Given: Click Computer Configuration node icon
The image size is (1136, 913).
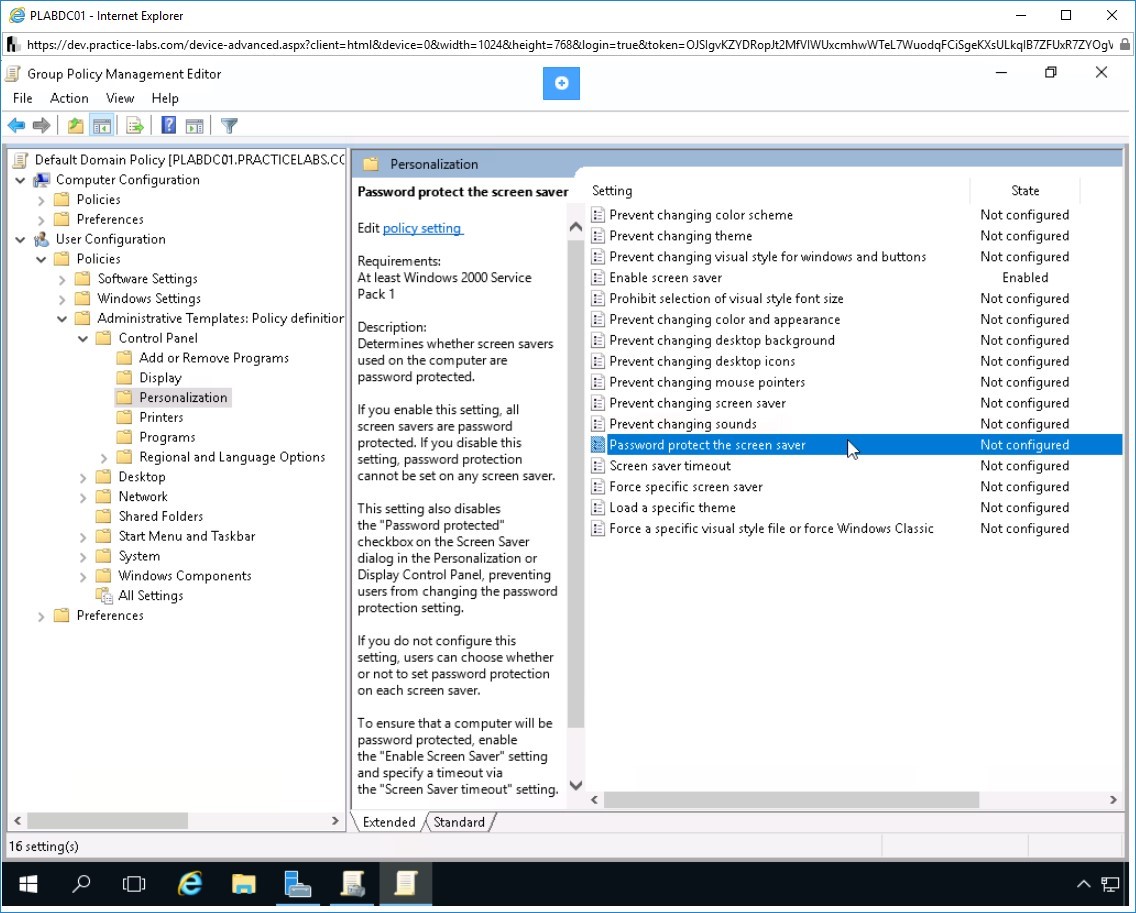Looking at the screenshot, I should click(x=42, y=180).
